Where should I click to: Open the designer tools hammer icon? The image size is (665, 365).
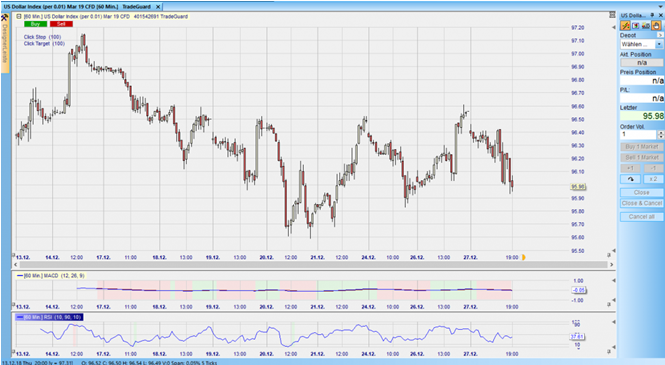pyautogui.click(x=4, y=18)
